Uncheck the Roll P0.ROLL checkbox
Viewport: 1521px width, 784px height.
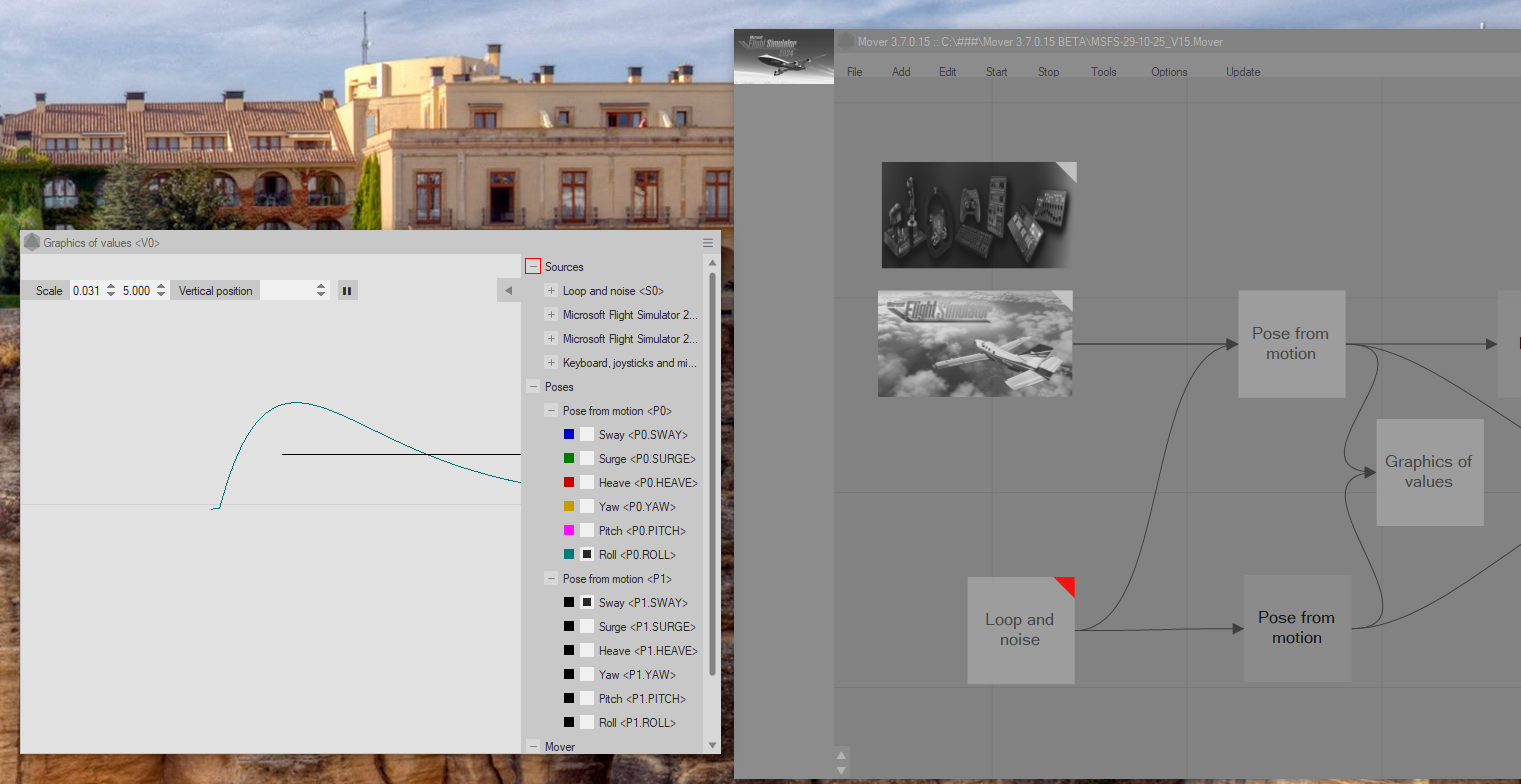[x=587, y=555]
